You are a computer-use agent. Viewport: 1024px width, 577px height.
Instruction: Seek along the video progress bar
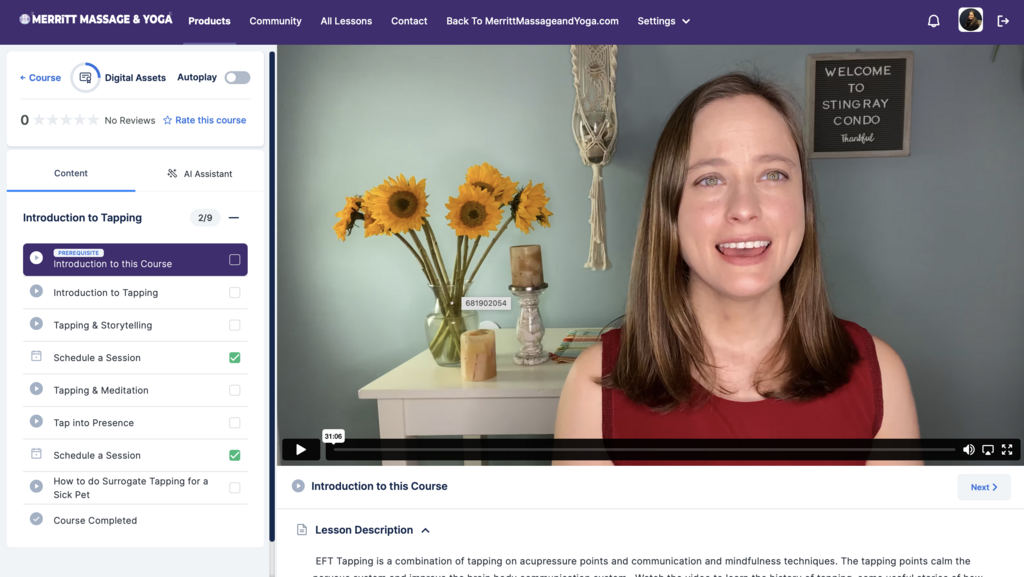tap(640, 450)
